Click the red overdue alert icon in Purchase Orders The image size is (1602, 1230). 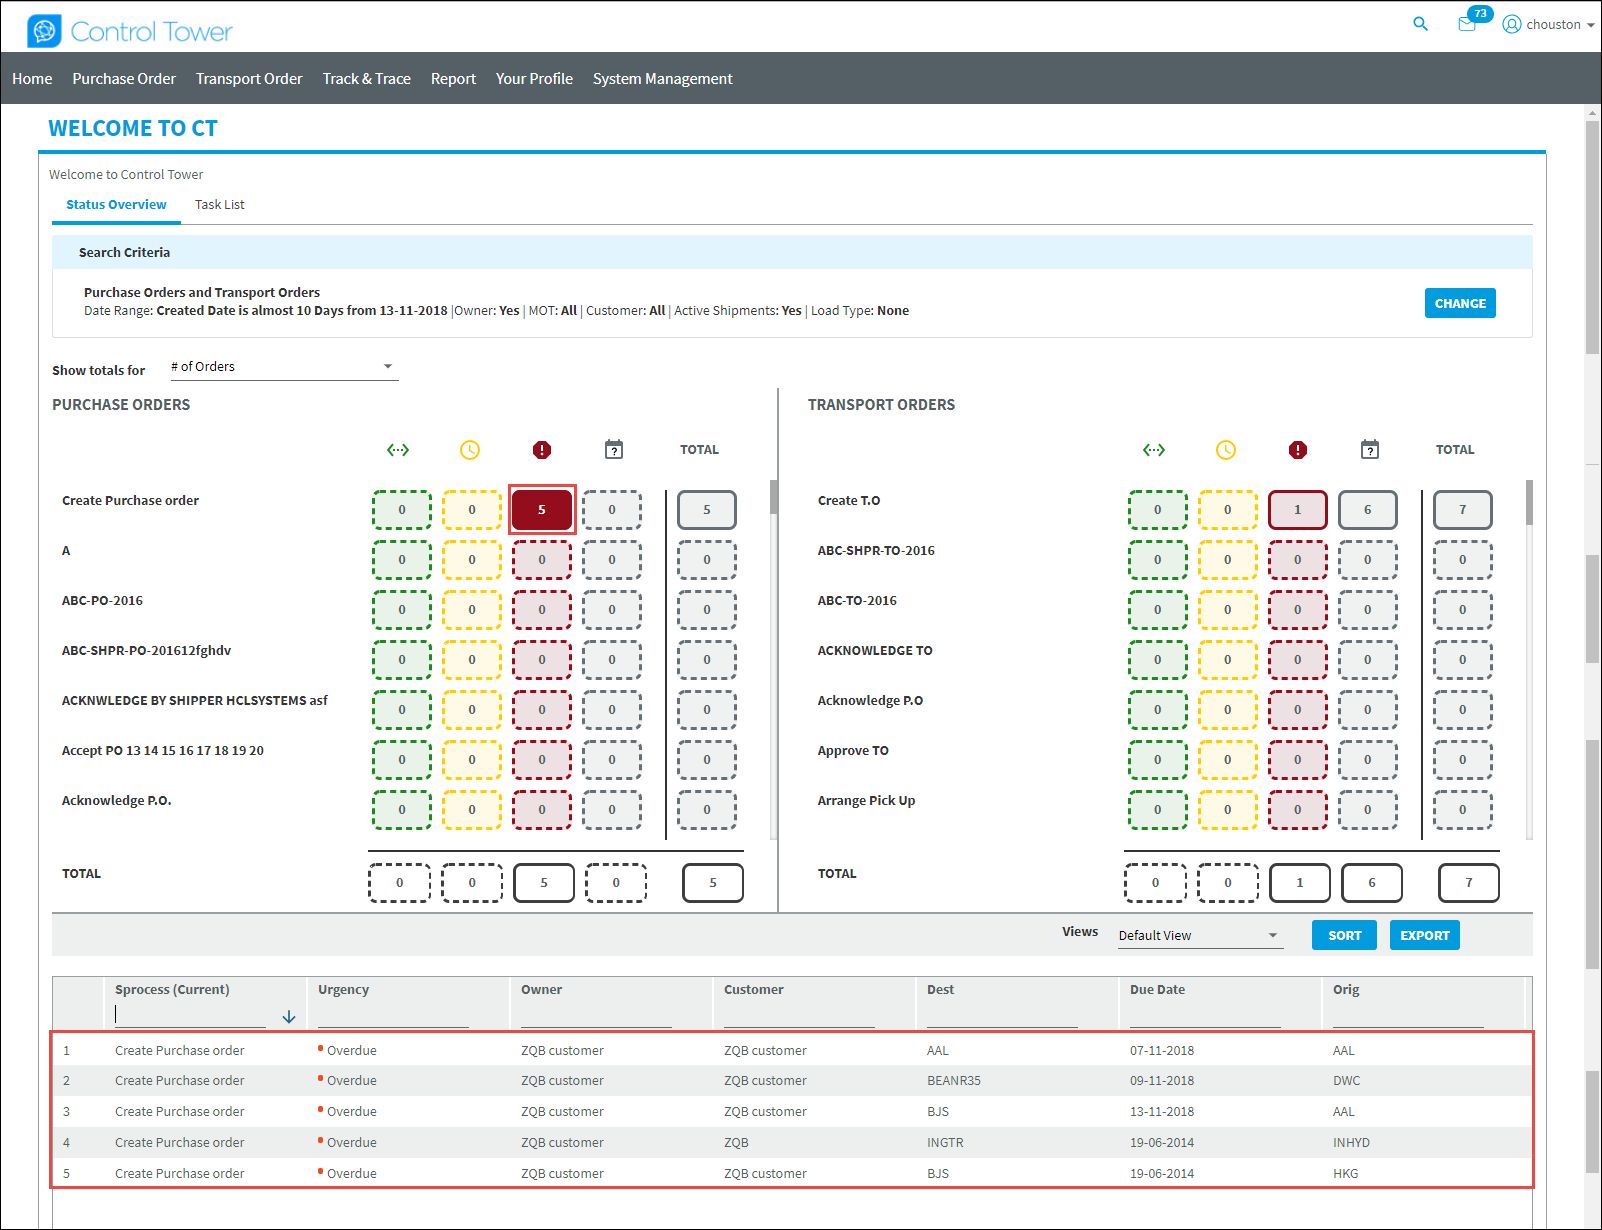click(542, 450)
